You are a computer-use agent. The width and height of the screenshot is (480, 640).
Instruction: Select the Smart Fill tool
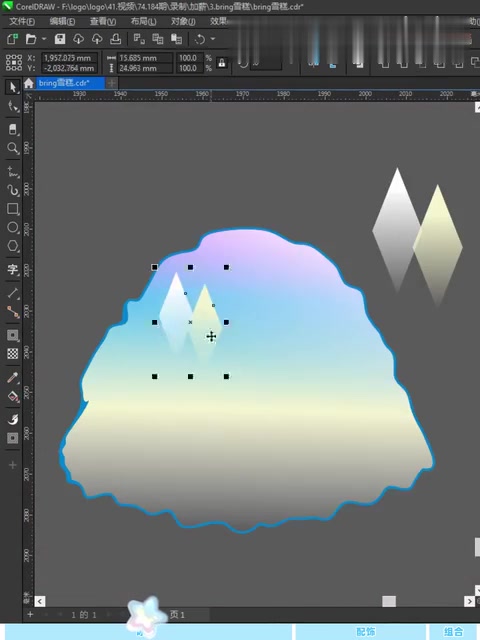12,419
